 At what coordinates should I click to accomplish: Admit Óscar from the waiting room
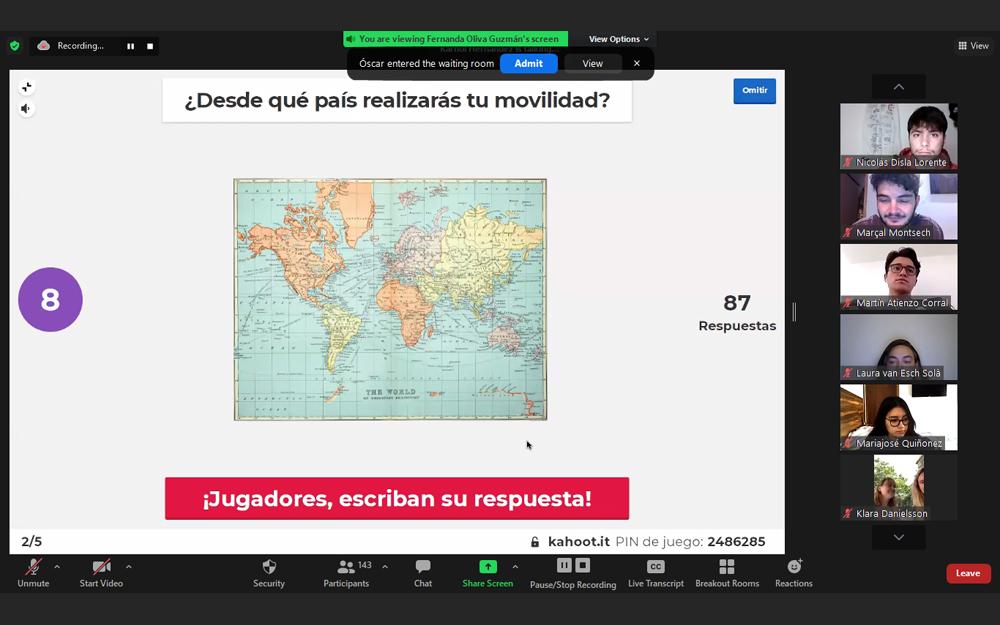point(529,63)
